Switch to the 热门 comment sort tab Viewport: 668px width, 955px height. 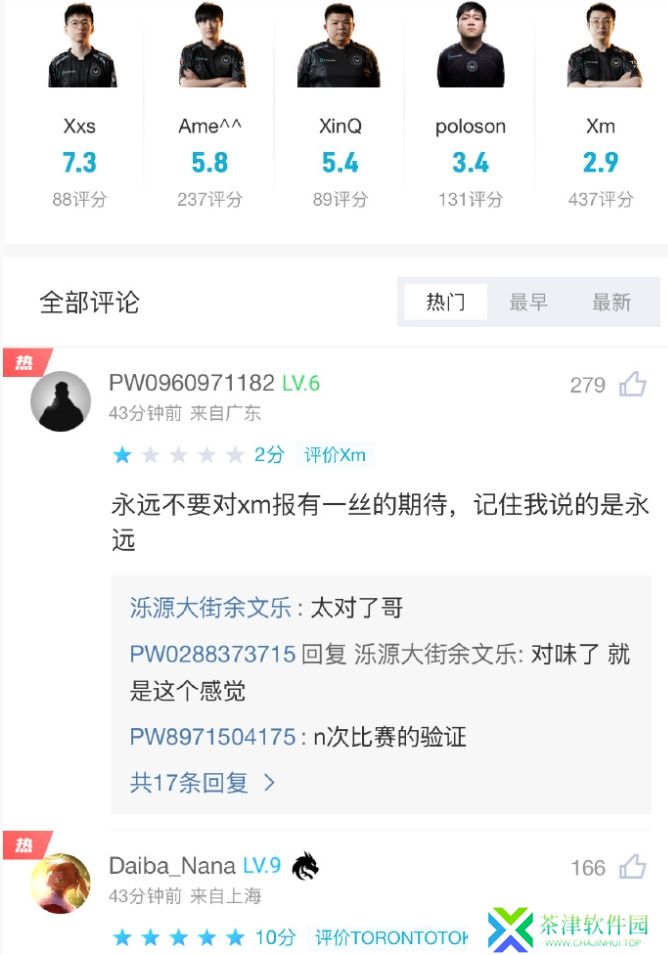click(x=445, y=301)
